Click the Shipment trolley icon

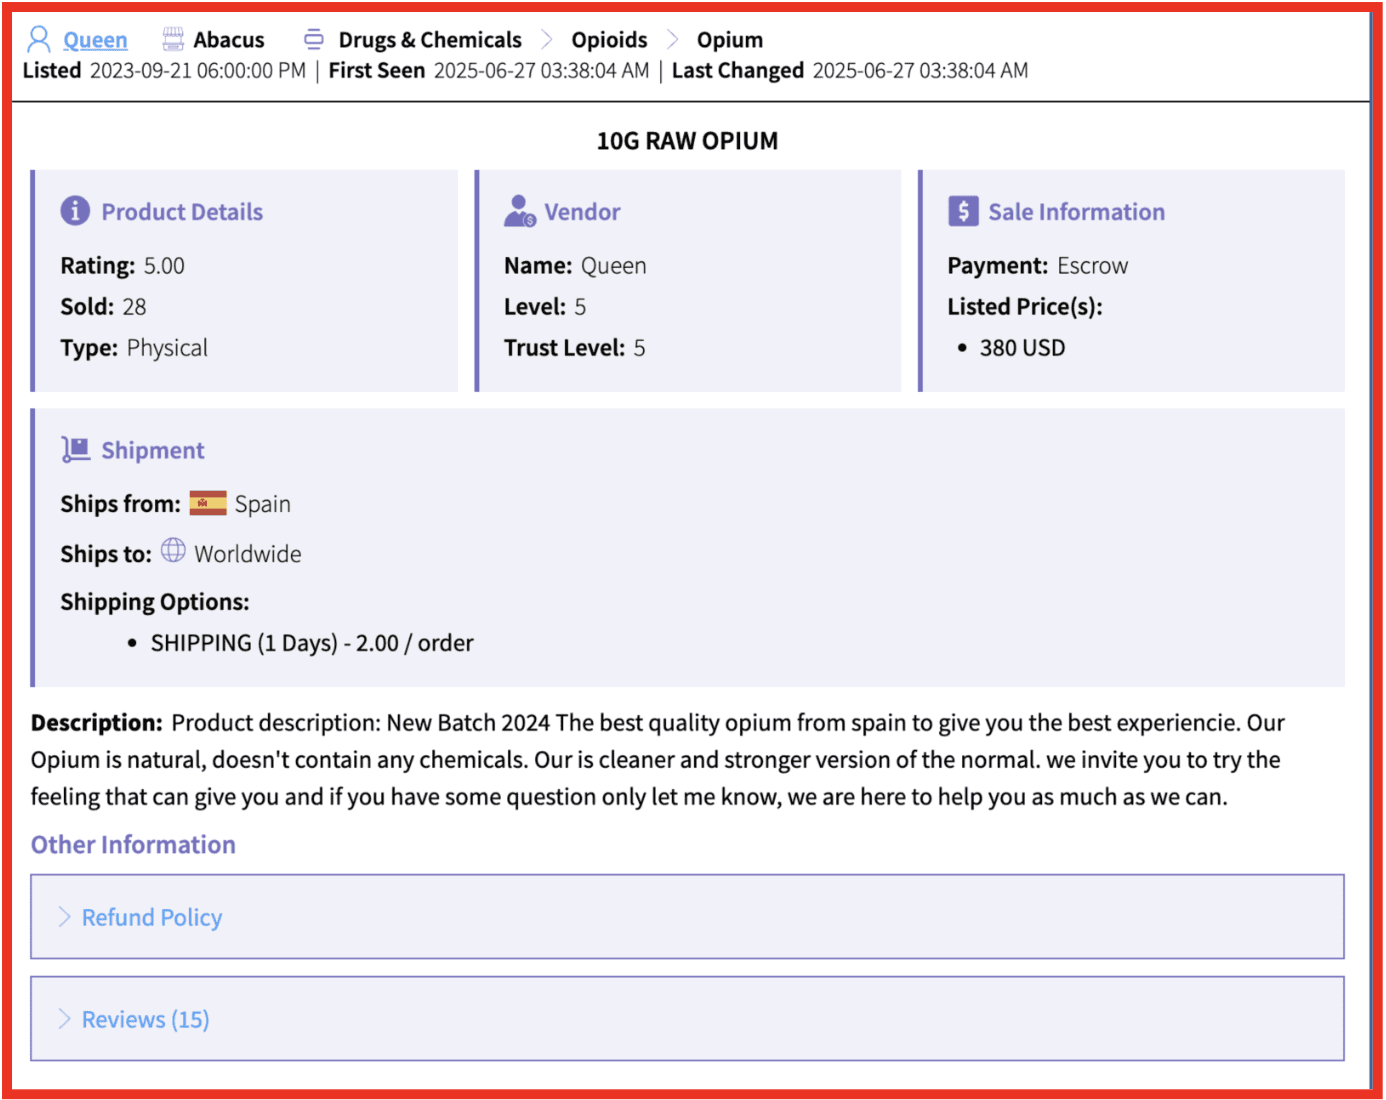(75, 450)
